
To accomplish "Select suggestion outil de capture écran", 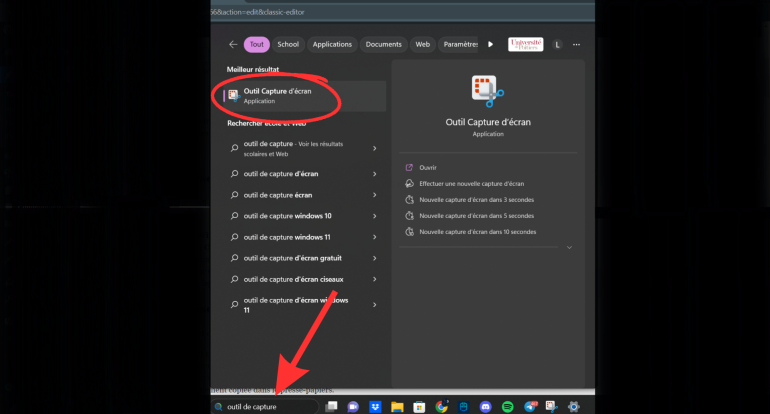I will coord(278,195).
